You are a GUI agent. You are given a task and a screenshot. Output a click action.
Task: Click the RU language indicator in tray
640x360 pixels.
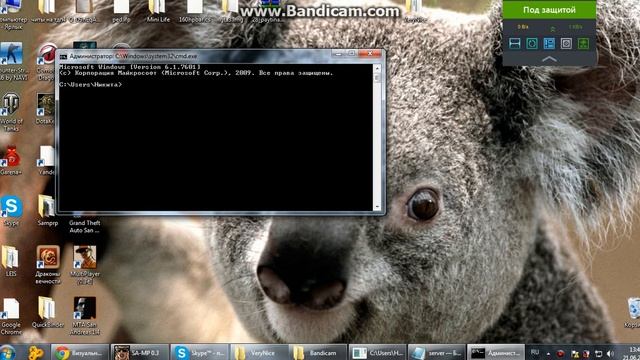[x=535, y=353]
